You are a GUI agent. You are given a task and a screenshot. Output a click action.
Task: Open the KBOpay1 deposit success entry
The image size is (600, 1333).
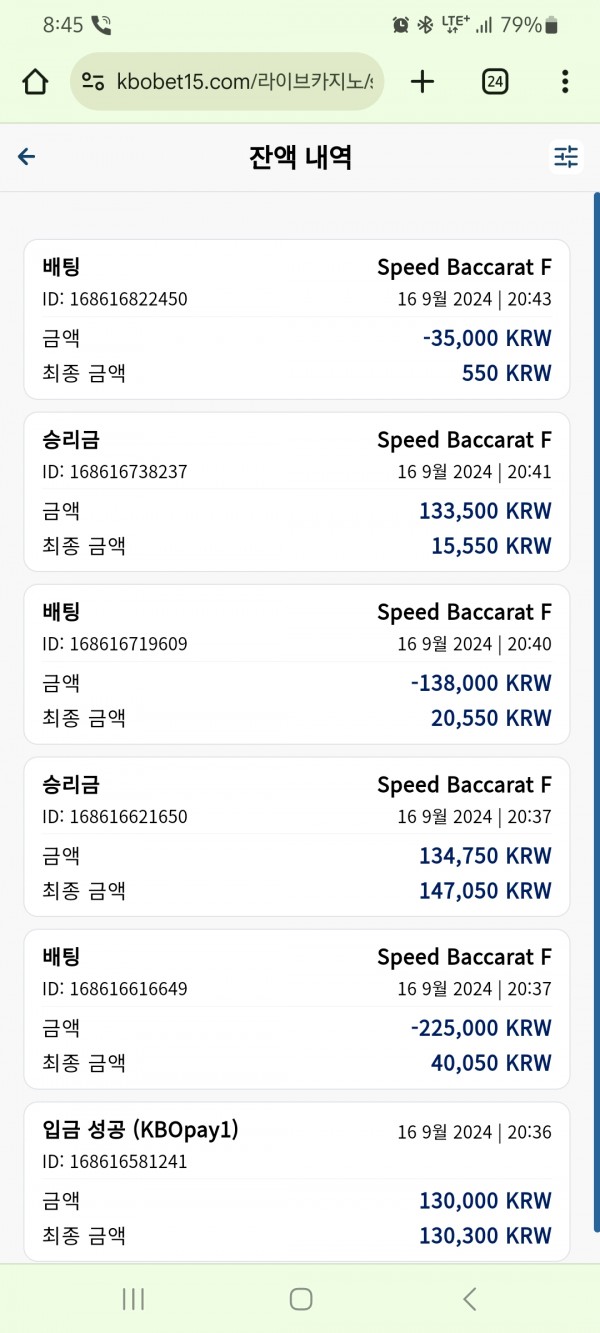(x=297, y=1182)
